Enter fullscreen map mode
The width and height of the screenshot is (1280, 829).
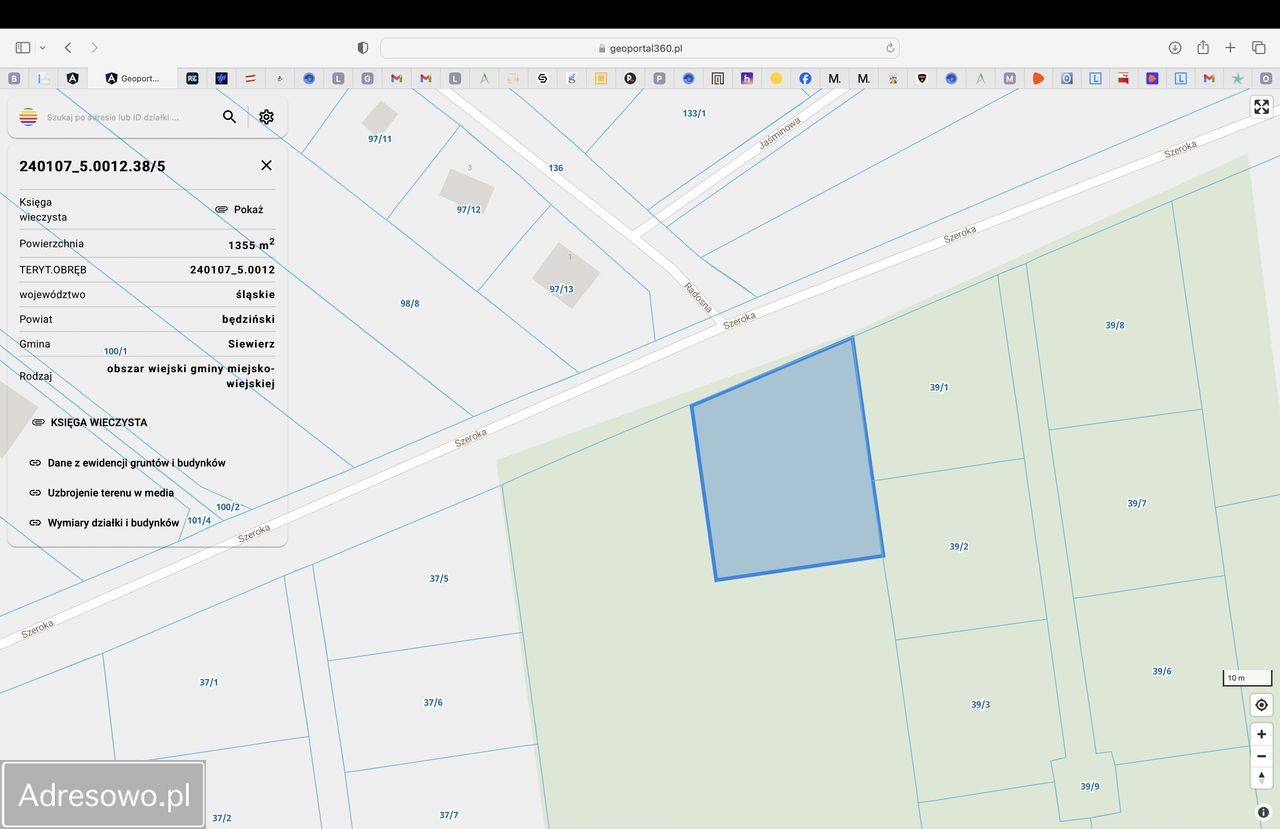click(1261, 107)
